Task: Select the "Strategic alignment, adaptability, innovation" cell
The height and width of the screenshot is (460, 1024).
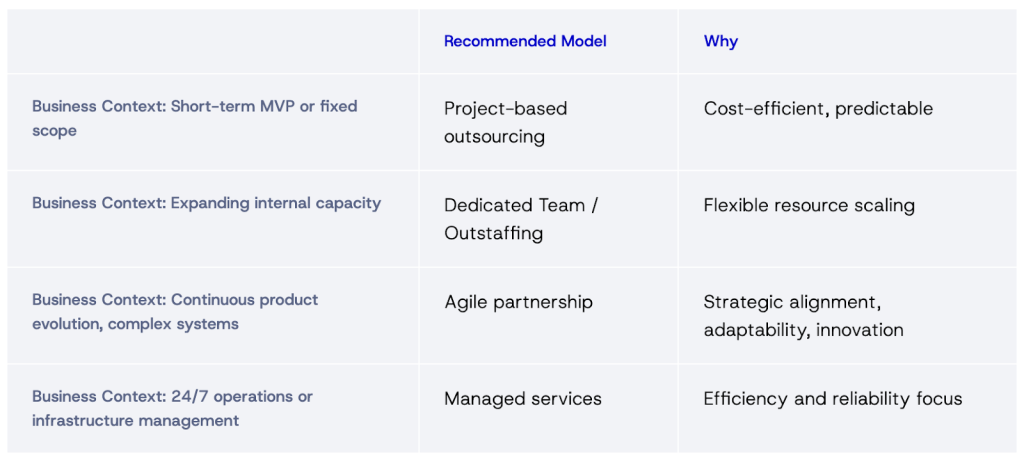Action: click(803, 316)
